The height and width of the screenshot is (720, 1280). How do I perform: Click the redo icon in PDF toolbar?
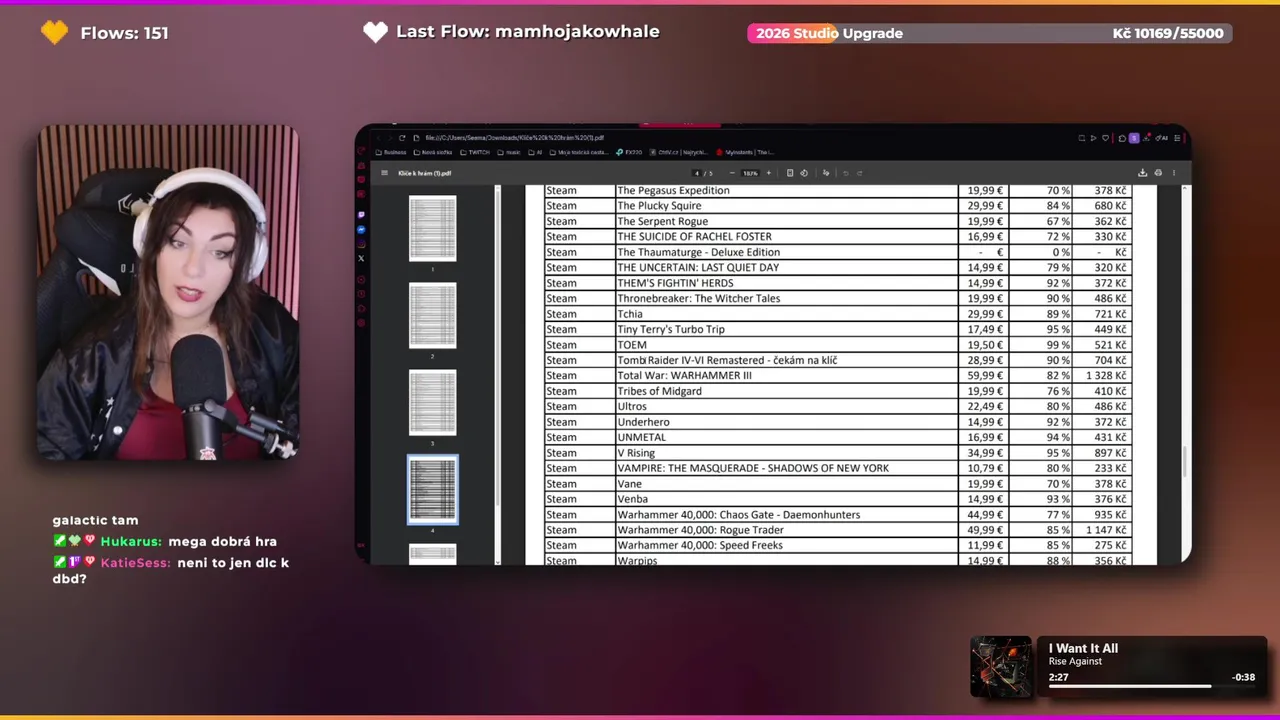[x=860, y=173]
